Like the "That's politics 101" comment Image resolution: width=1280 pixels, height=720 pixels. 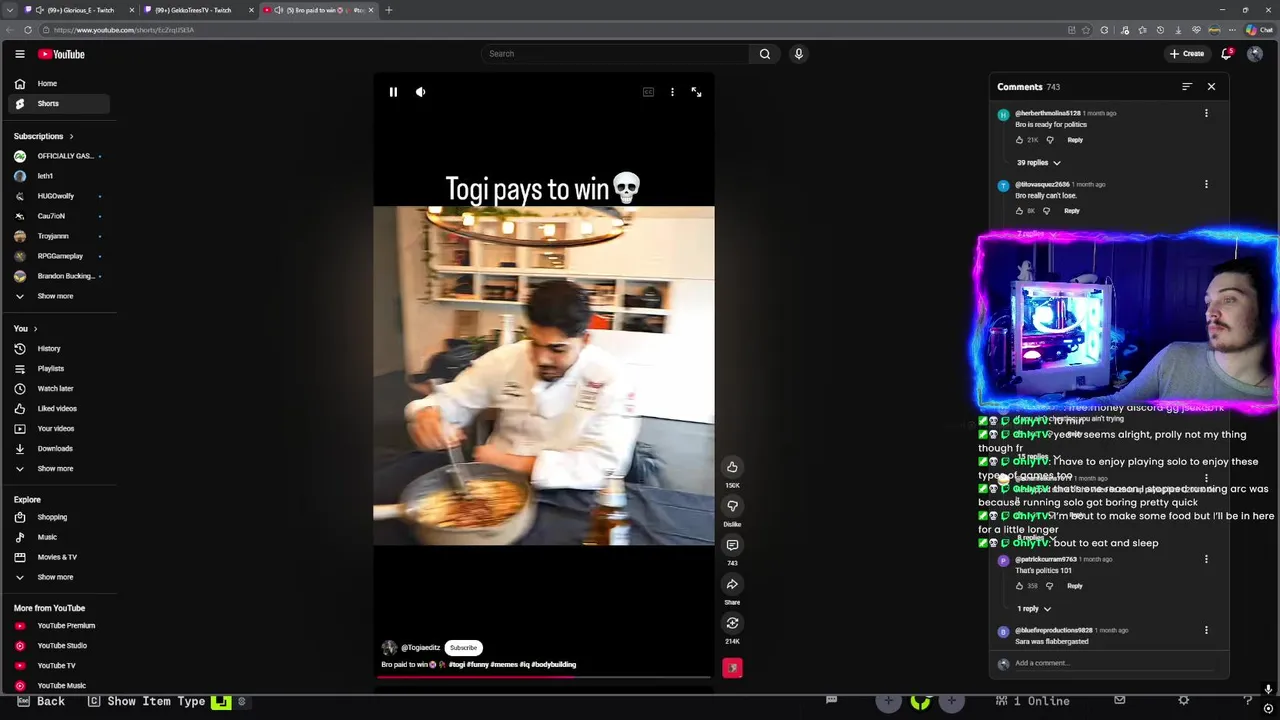coord(1019,586)
